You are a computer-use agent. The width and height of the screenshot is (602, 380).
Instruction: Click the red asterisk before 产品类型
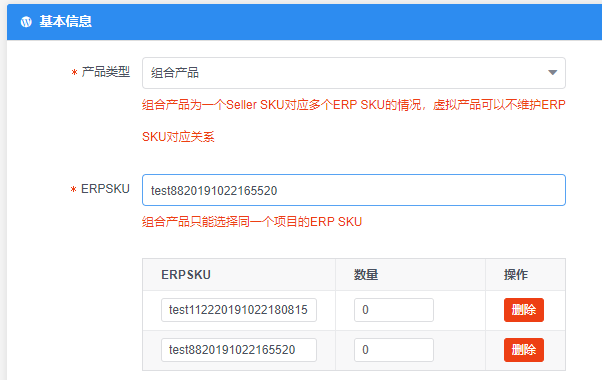(74, 73)
